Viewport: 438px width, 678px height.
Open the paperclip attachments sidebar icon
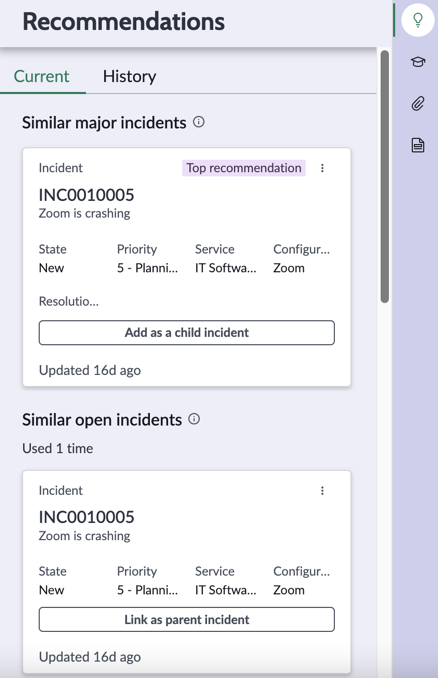[418, 103]
